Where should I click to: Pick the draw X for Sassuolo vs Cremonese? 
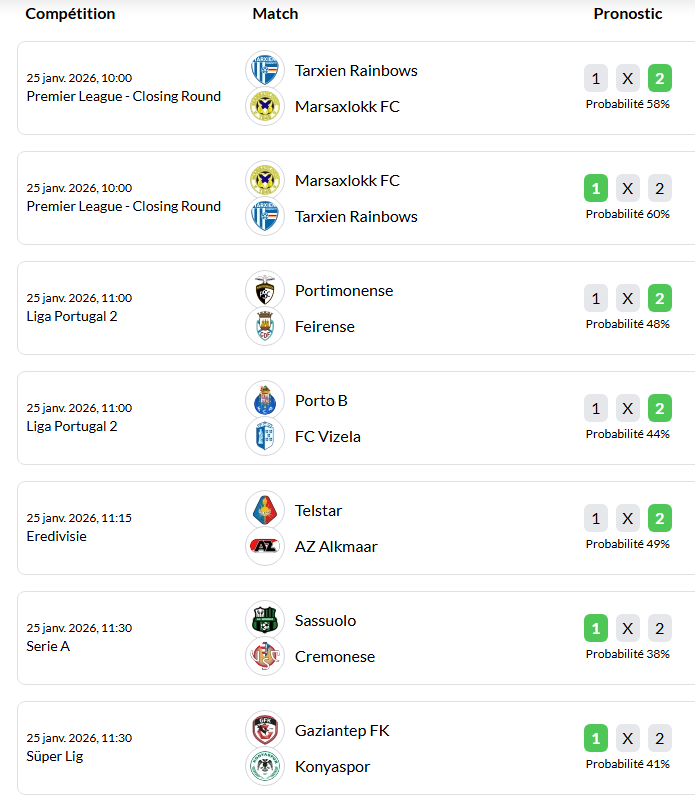coord(628,628)
